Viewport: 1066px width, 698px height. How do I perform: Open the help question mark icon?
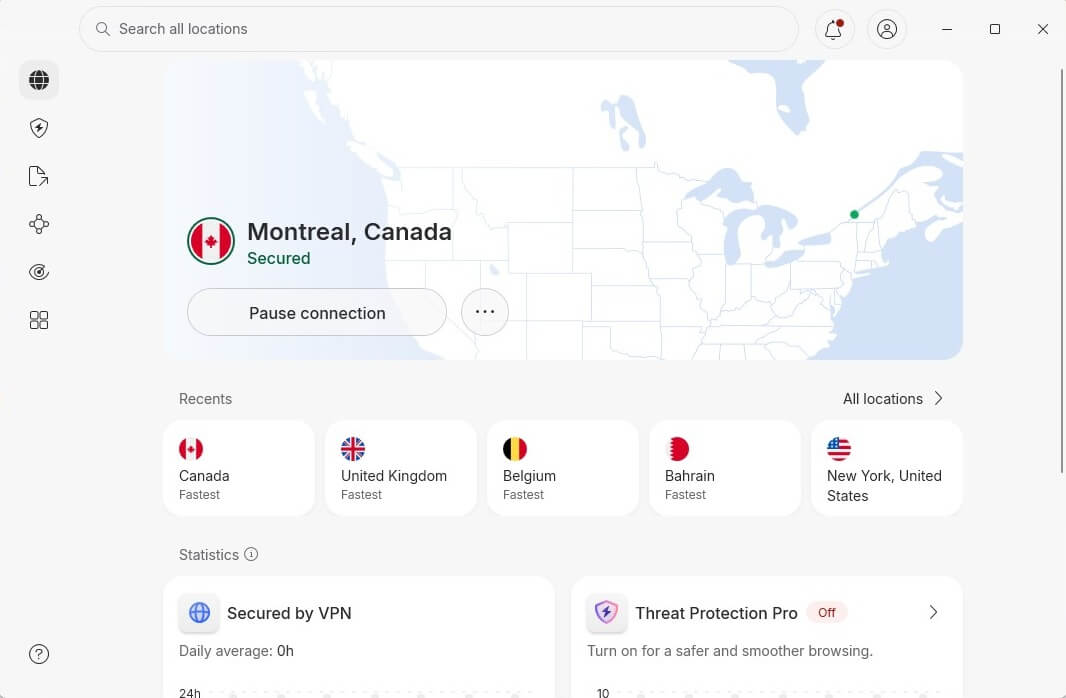(x=39, y=654)
